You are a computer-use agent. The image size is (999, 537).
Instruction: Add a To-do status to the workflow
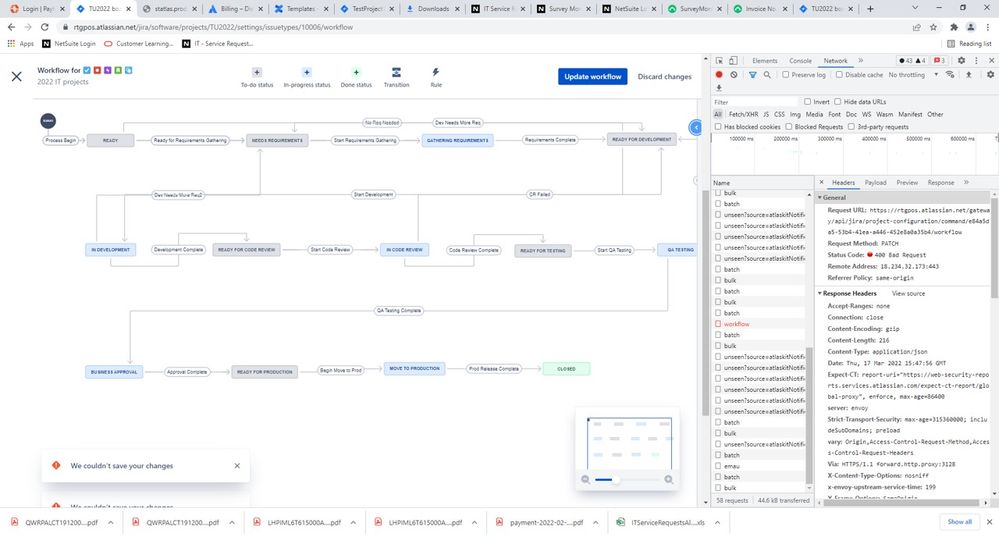click(257, 77)
